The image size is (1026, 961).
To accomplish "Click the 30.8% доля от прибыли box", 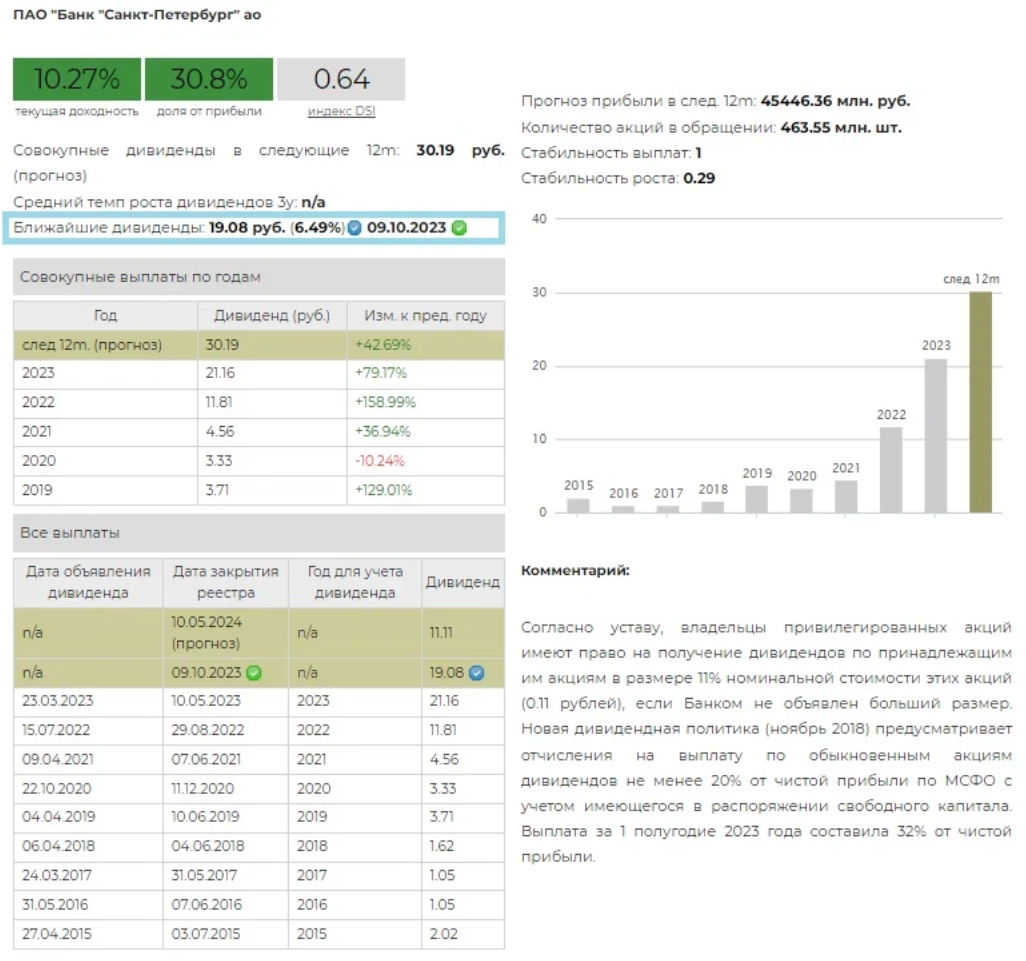I will click(x=208, y=80).
